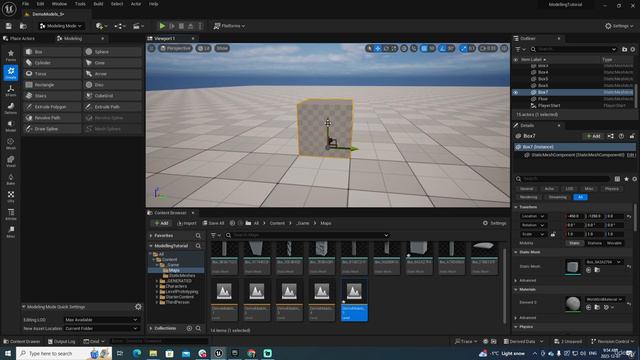Select the Rectangle shape tool
This screenshot has width=640, height=360.
point(52,85)
